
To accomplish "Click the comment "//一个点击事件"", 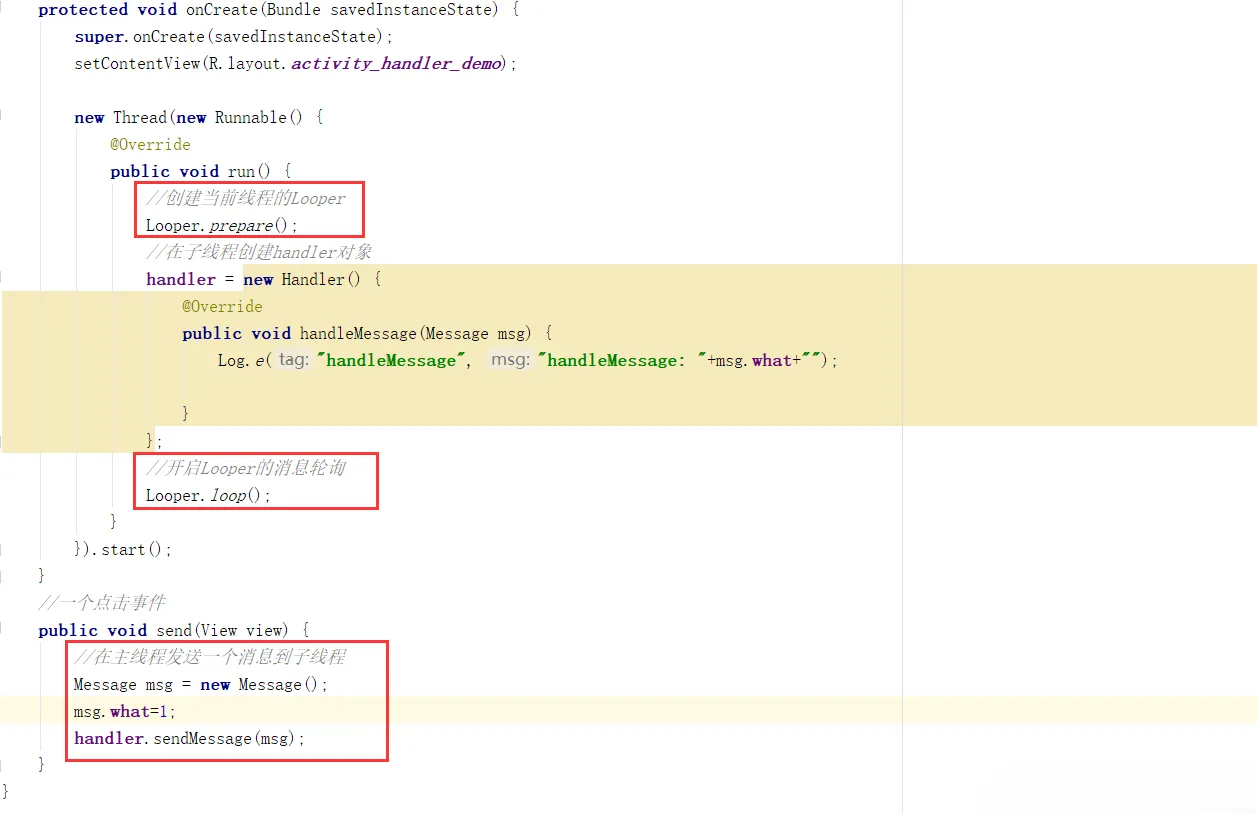I will (102, 603).
